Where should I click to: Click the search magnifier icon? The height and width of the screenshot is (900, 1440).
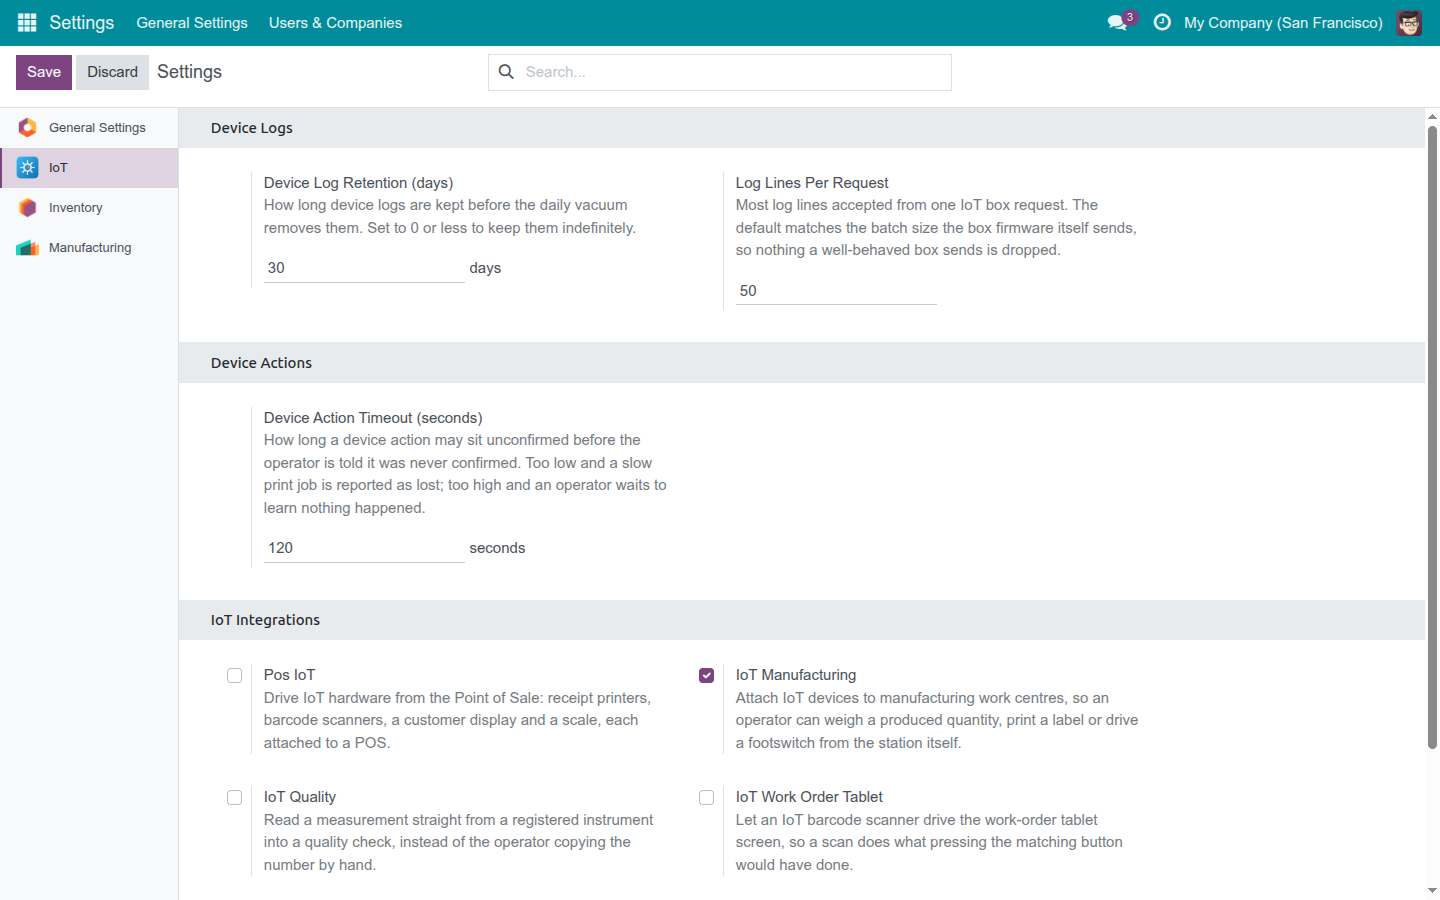tap(506, 72)
